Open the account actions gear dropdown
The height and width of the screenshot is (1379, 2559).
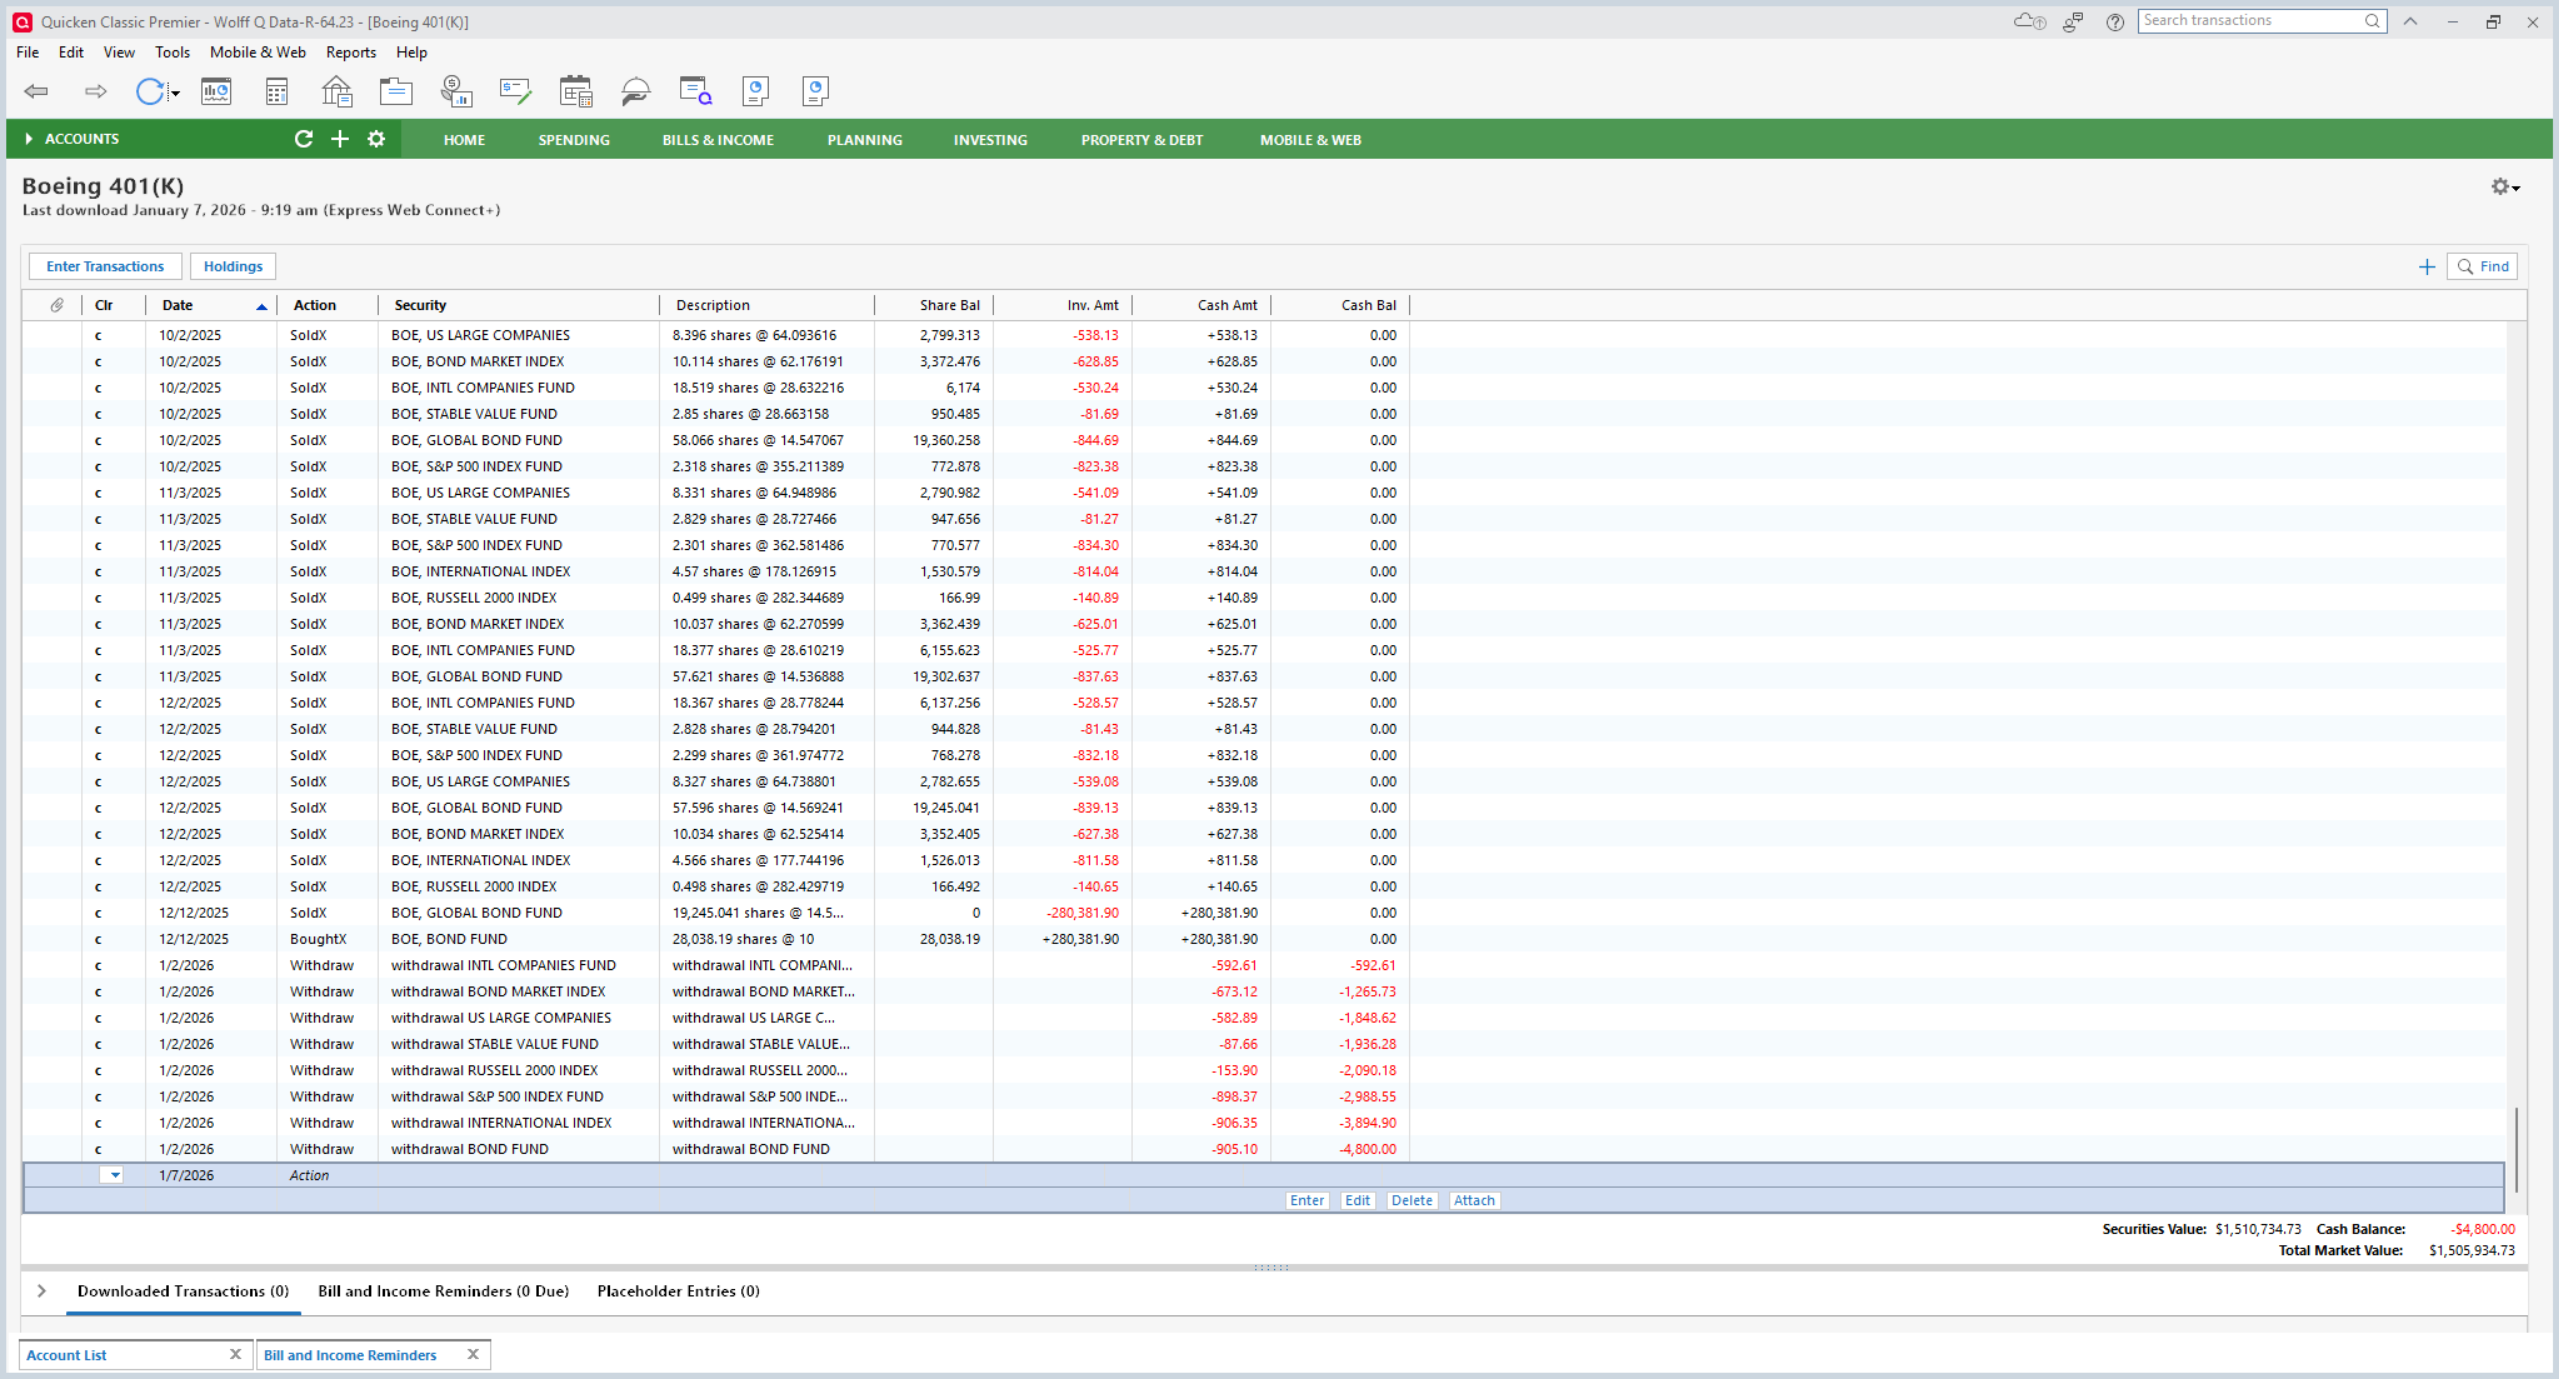pos(2505,187)
